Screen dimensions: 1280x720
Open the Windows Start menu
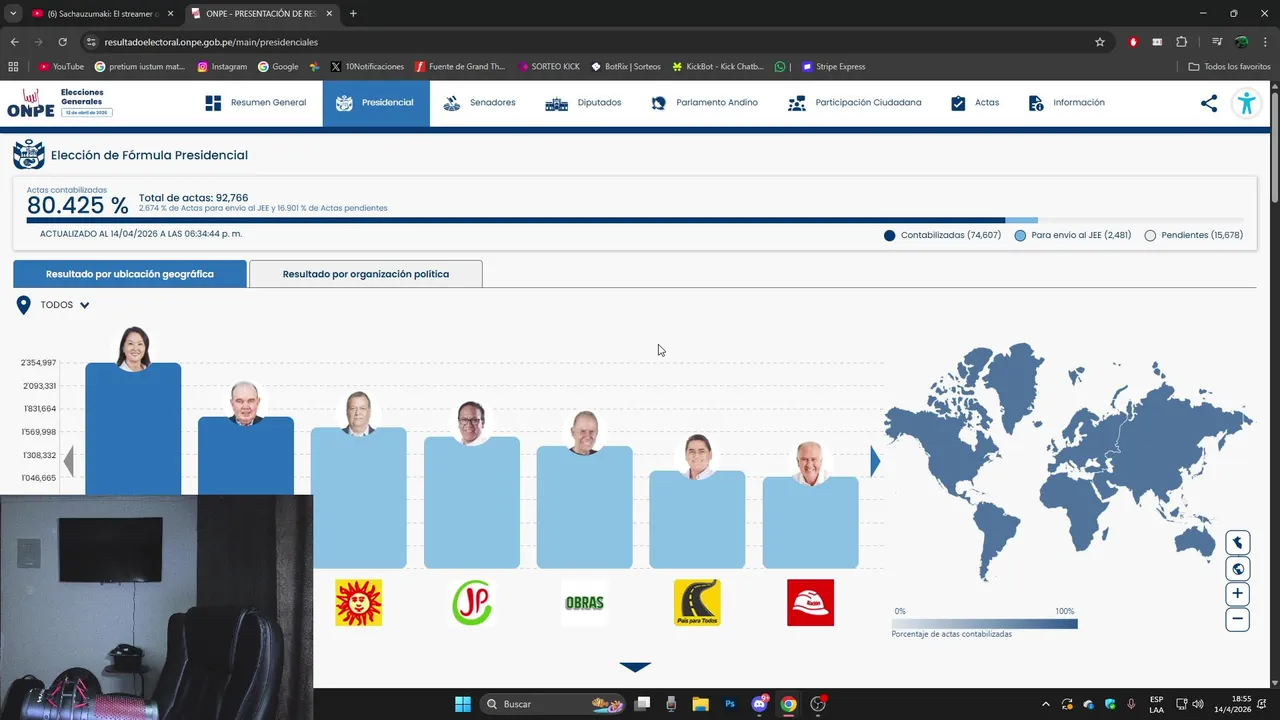[463, 704]
